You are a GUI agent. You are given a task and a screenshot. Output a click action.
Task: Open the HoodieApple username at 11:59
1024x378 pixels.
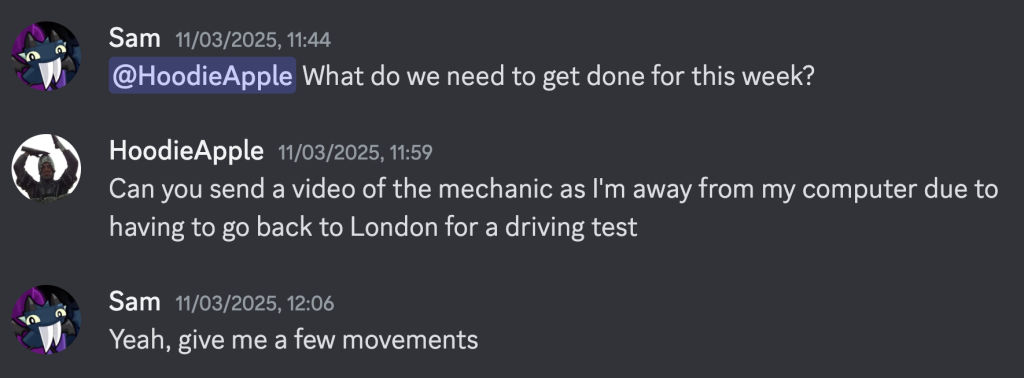pos(186,151)
